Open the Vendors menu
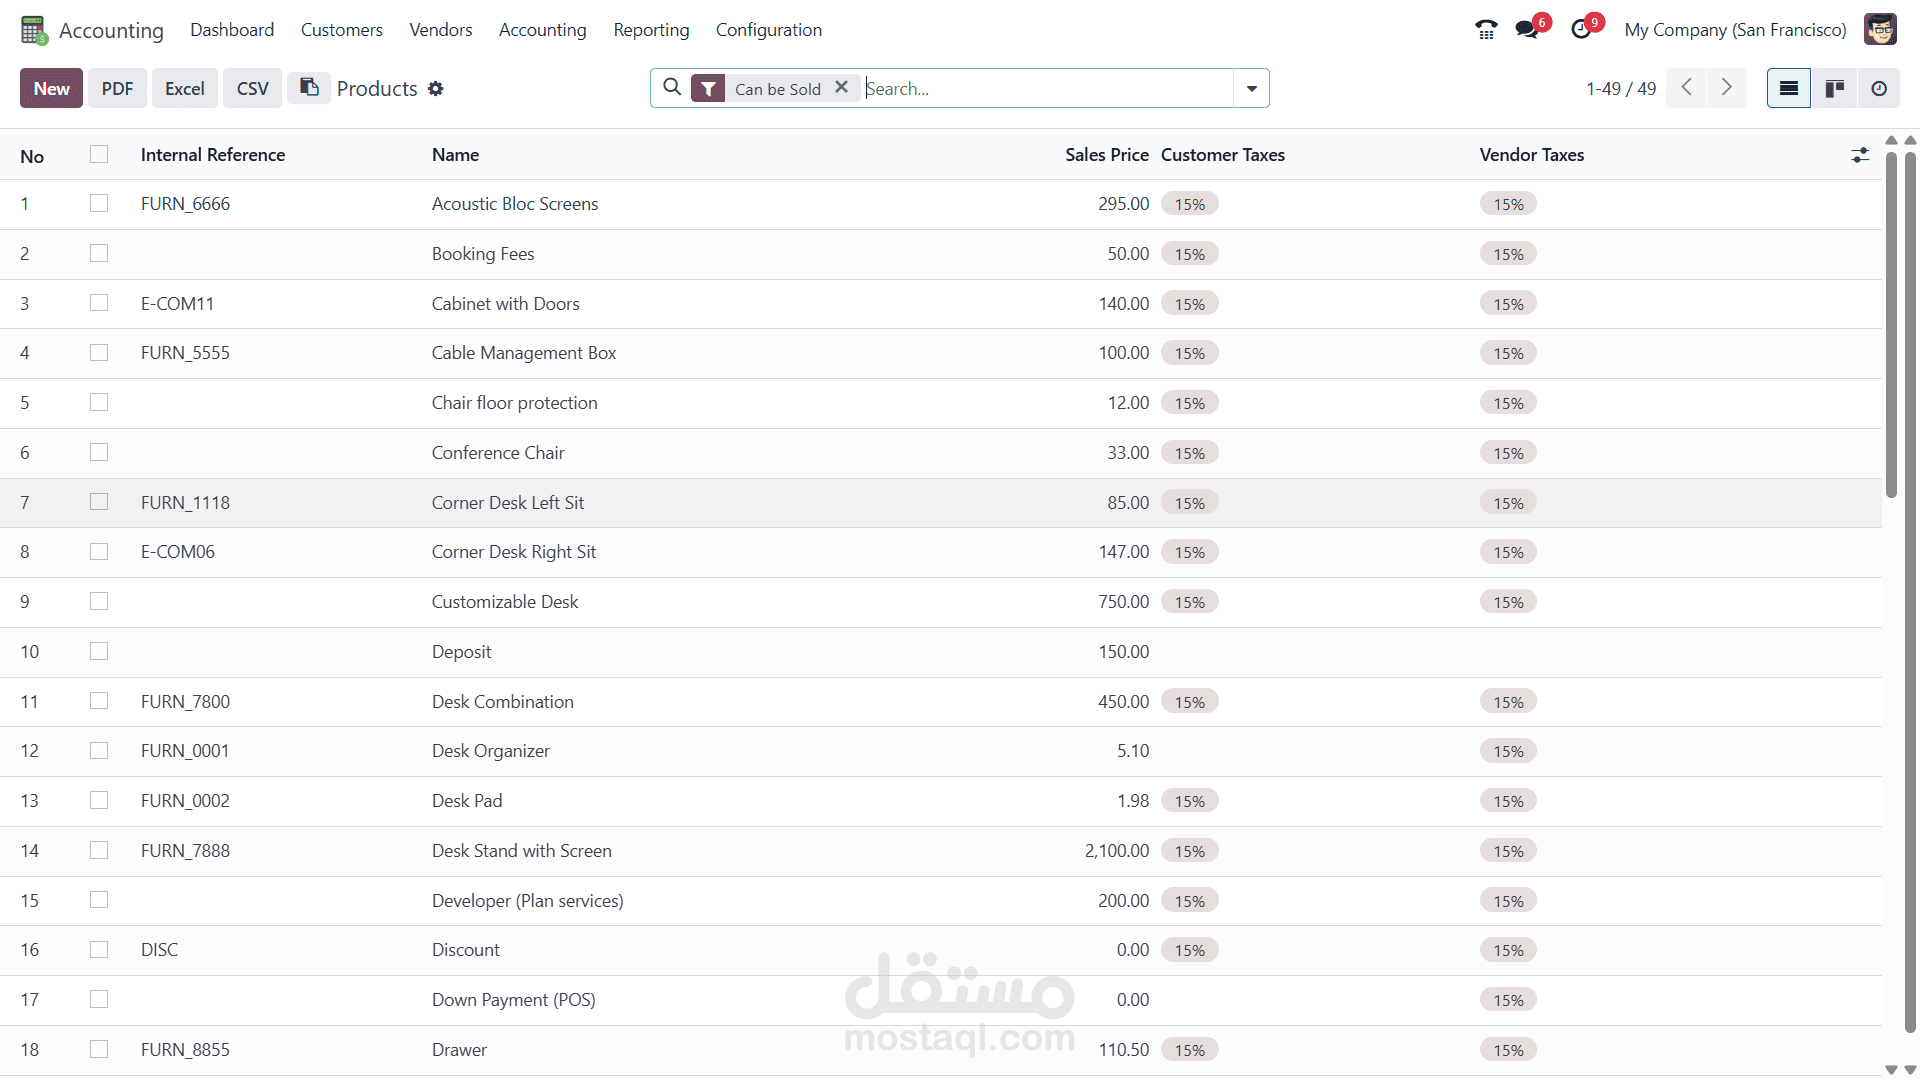The width and height of the screenshot is (1920, 1080). [440, 30]
